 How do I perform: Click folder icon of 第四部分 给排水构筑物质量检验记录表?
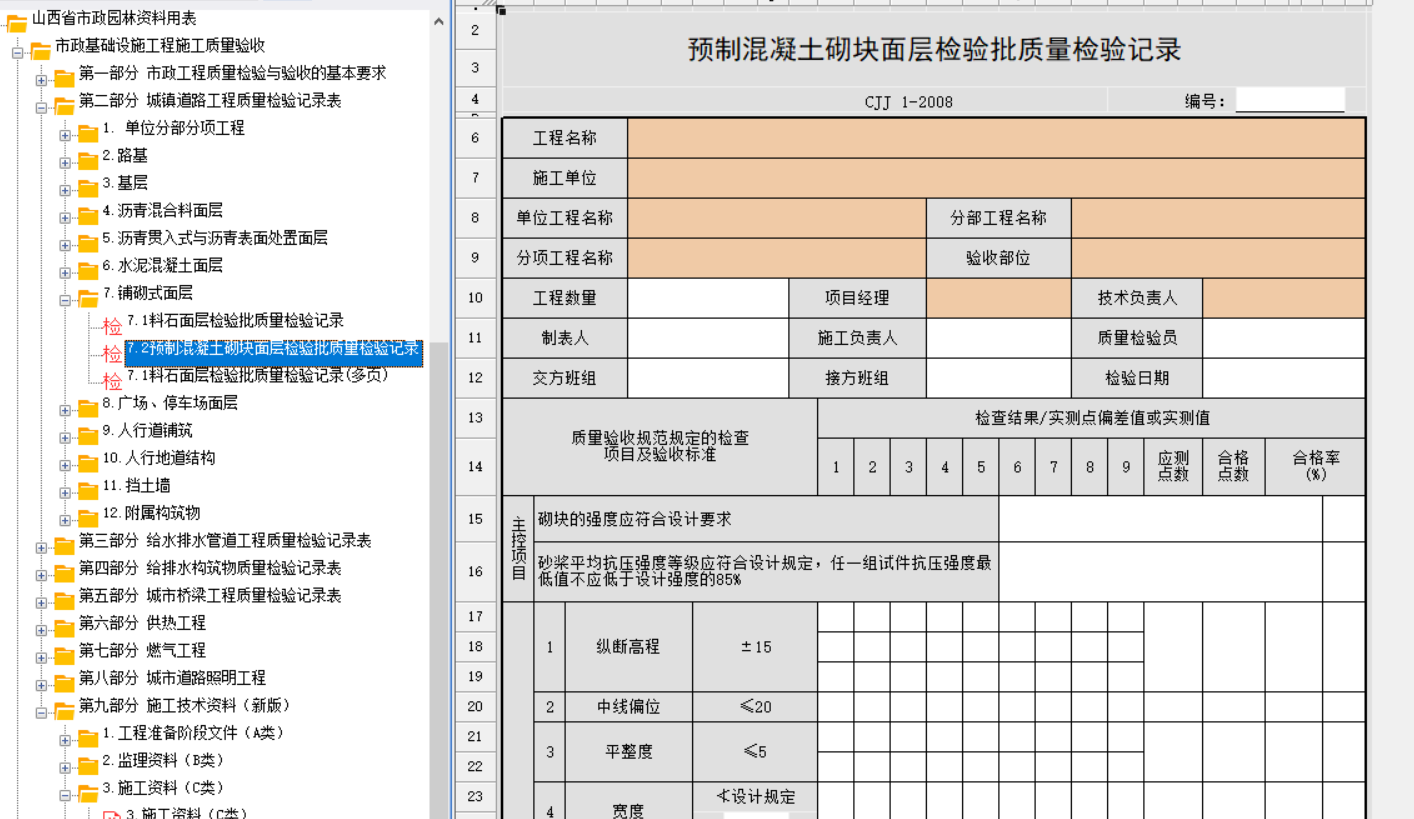64,573
